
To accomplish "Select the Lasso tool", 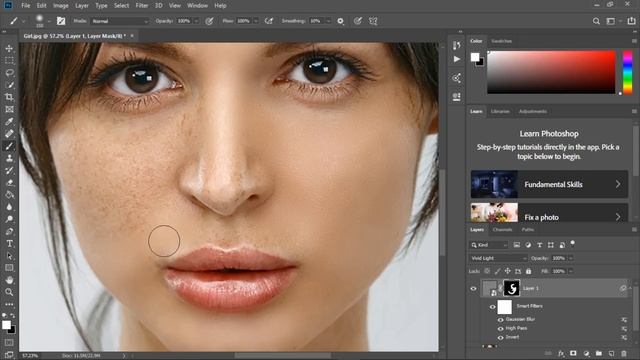I will 9,73.
